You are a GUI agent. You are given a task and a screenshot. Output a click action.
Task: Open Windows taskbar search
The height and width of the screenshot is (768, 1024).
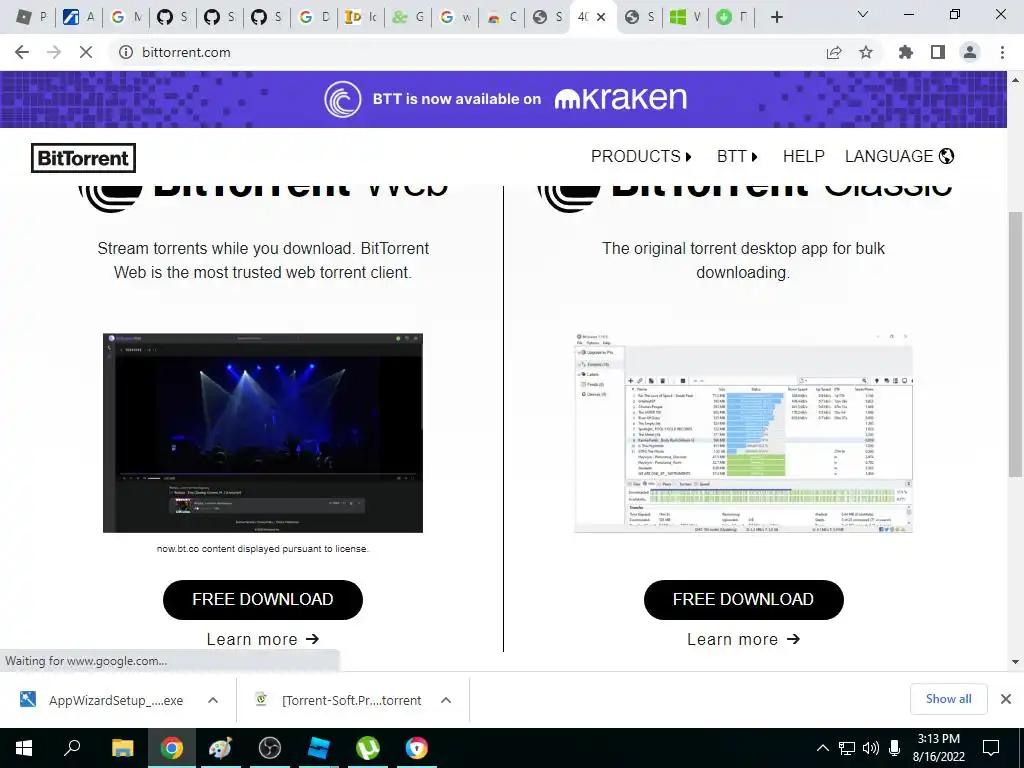tap(72, 748)
